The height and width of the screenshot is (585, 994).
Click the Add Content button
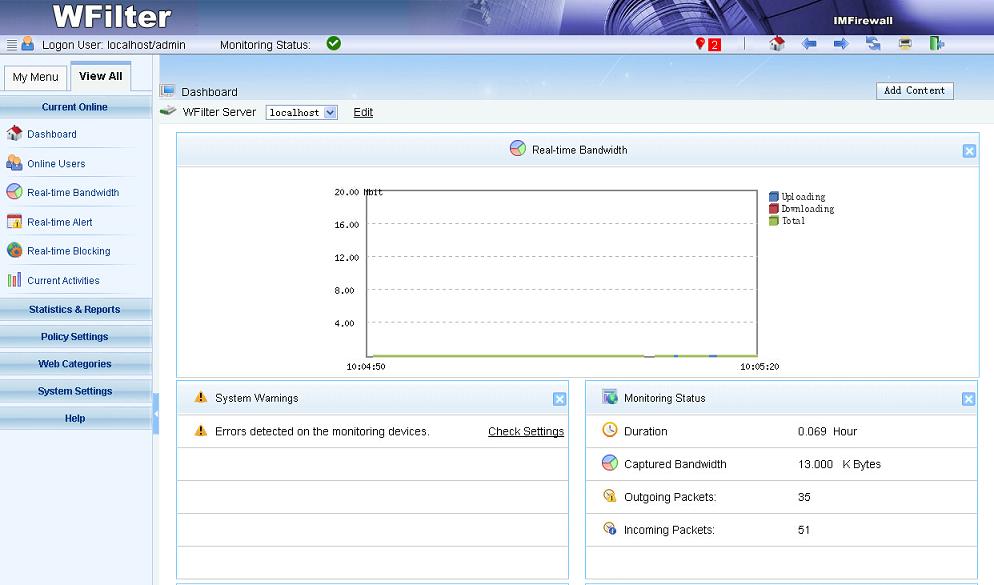[x=915, y=91]
